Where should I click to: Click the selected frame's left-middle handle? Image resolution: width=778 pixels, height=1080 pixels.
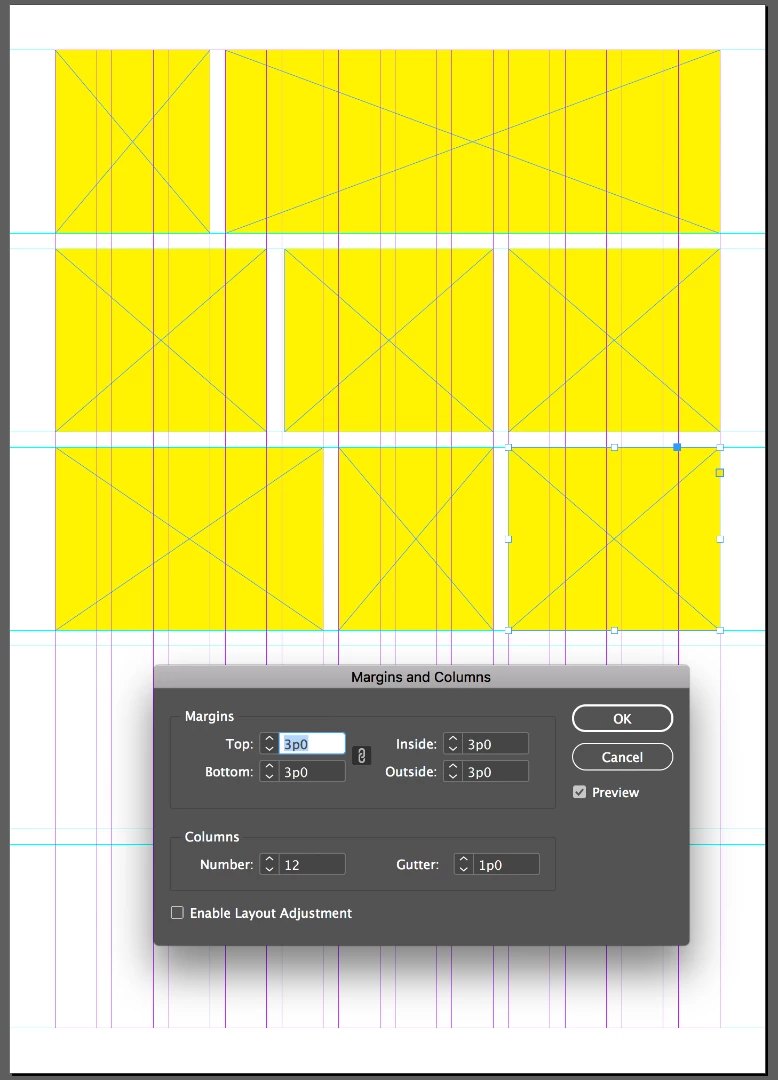click(509, 539)
